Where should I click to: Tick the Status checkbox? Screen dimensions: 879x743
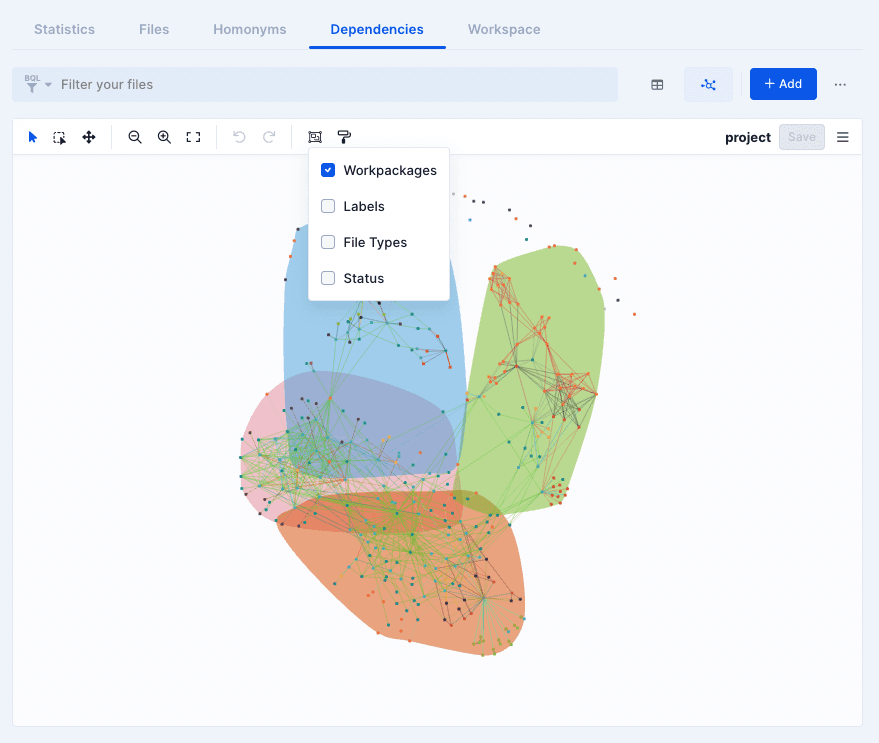coord(328,278)
